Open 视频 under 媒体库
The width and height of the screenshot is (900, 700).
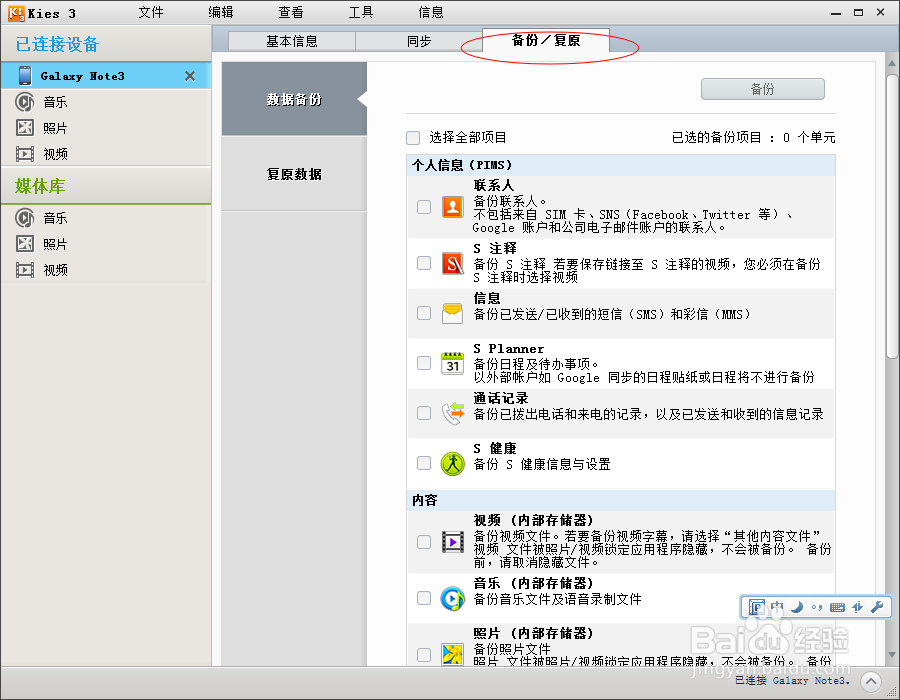(x=55, y=269)
